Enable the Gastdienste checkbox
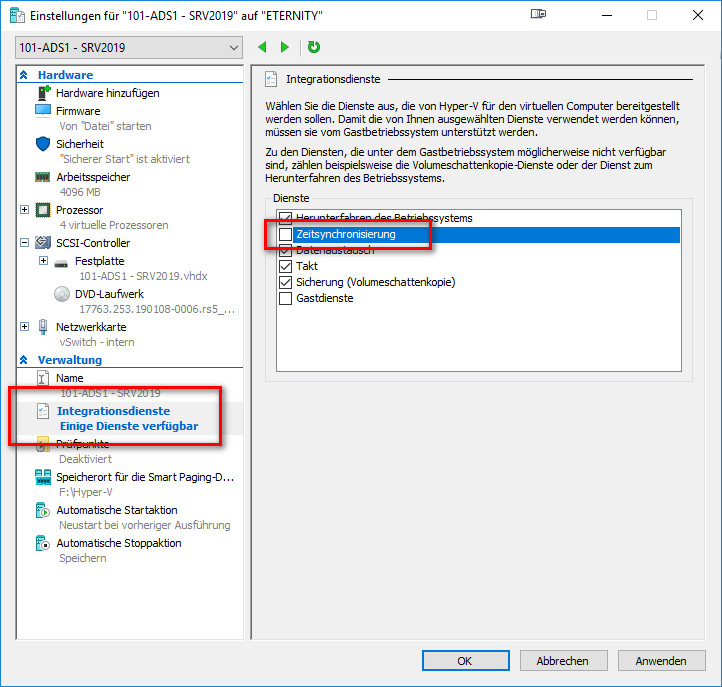The width and height of the screenshot is (722, 687). [286, 298]
